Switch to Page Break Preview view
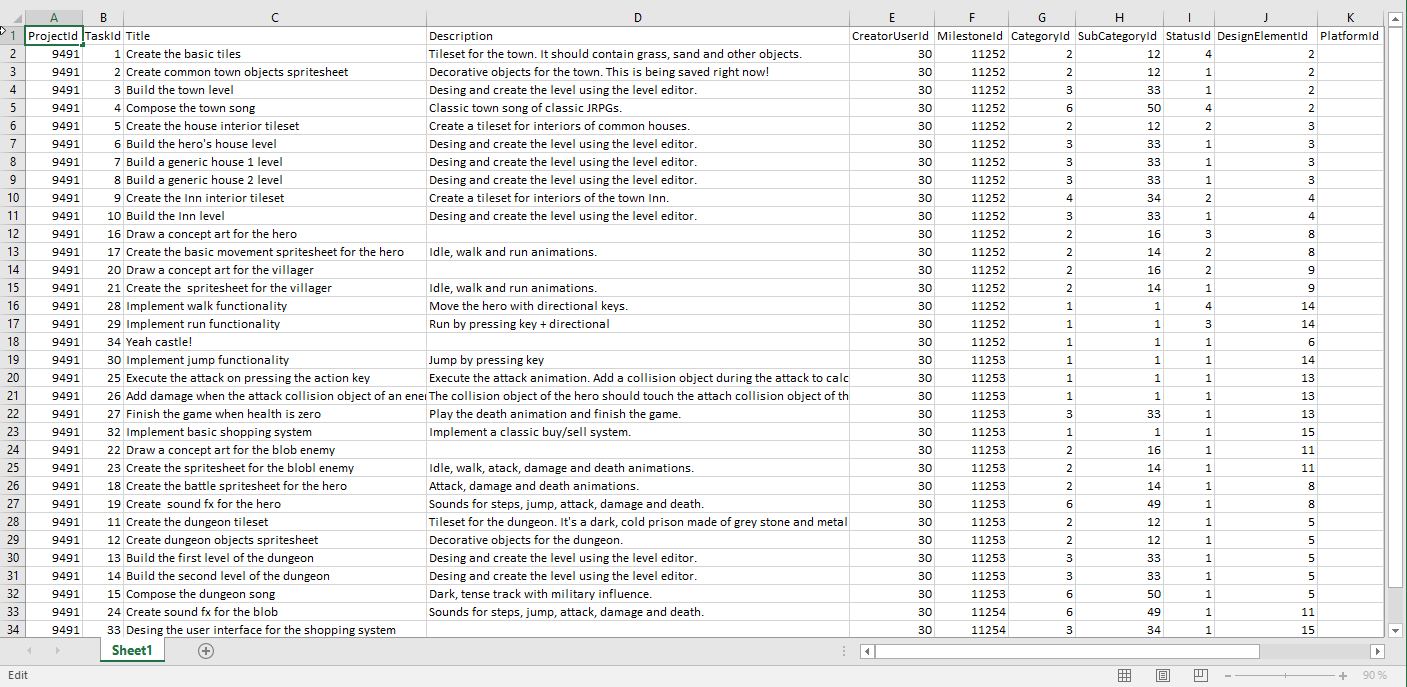 click(x=1202, y=675)
